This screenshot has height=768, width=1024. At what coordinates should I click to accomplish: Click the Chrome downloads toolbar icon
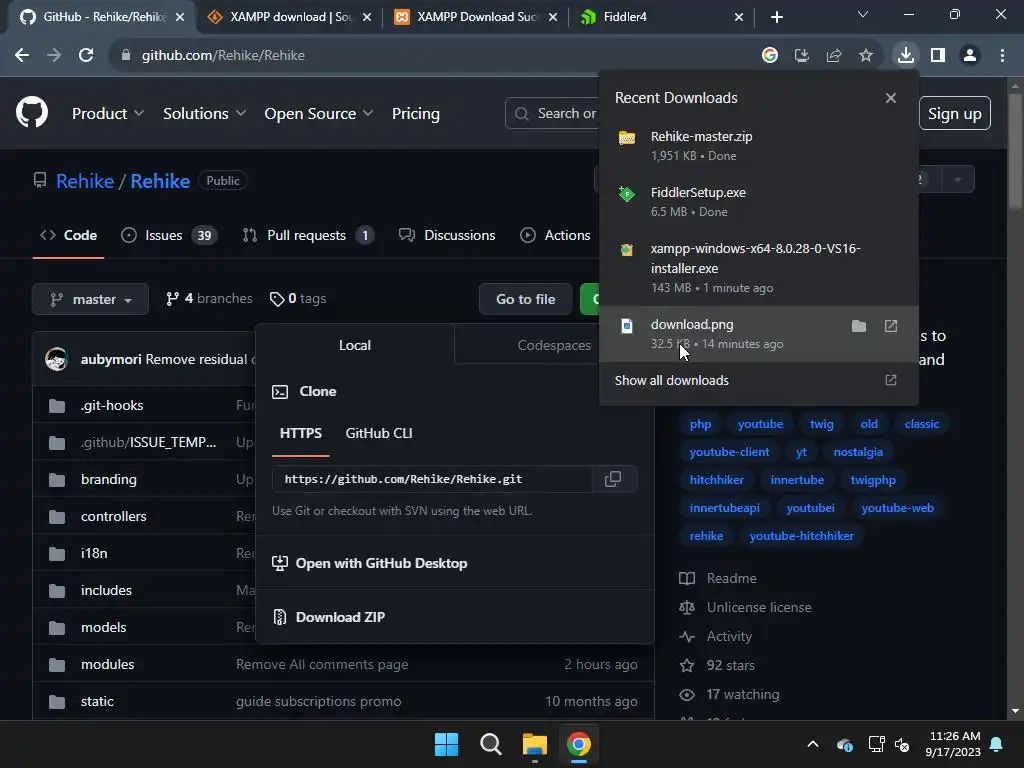coord(905,56)
